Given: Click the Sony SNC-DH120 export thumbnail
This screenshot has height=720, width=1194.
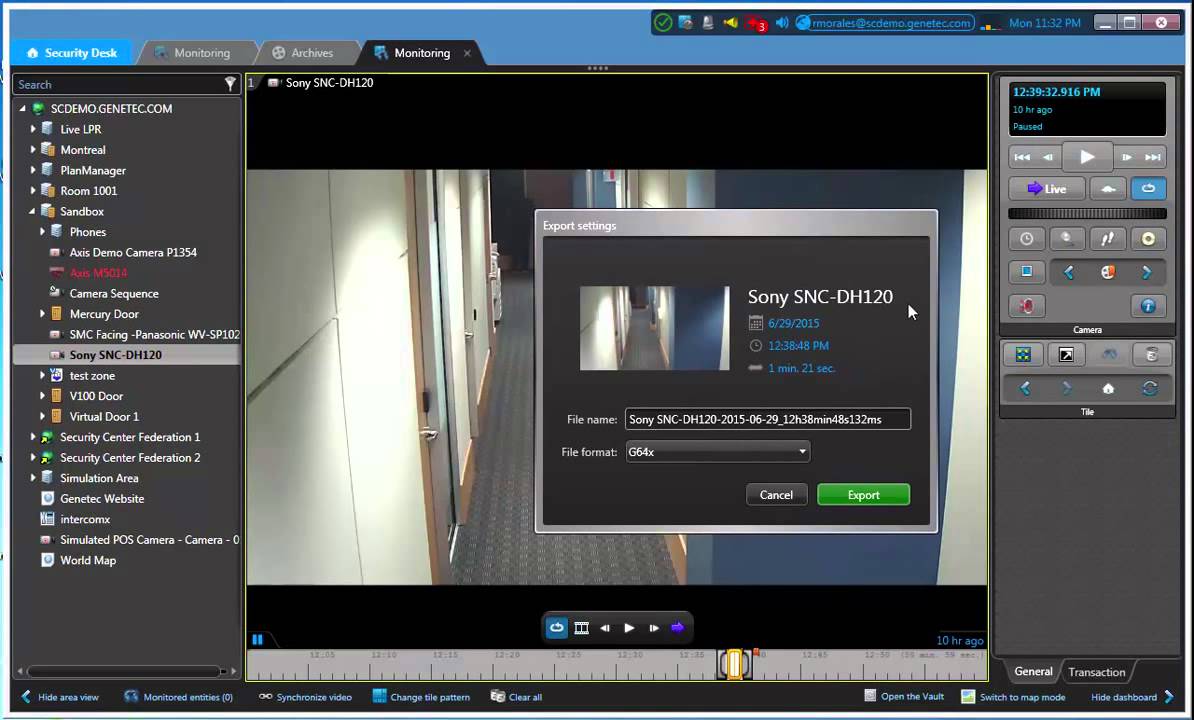Looking at the screenshot, I should click(x=654, y=328).
